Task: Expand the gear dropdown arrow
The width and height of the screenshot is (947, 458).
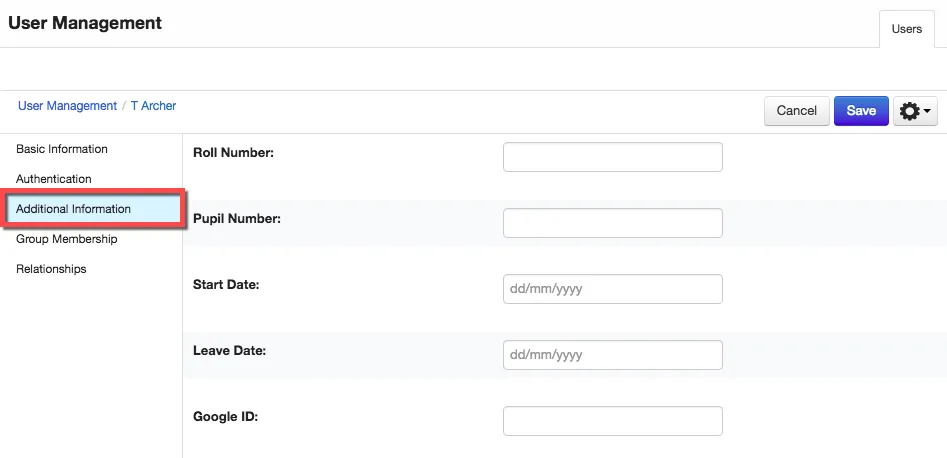Action: point(927,111)
